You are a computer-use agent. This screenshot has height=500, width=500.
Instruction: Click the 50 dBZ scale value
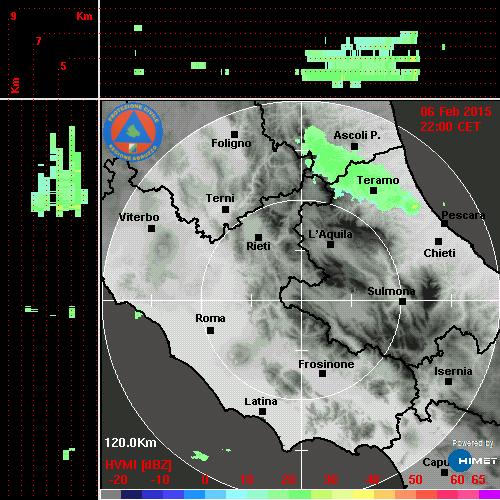coord(415,480)
